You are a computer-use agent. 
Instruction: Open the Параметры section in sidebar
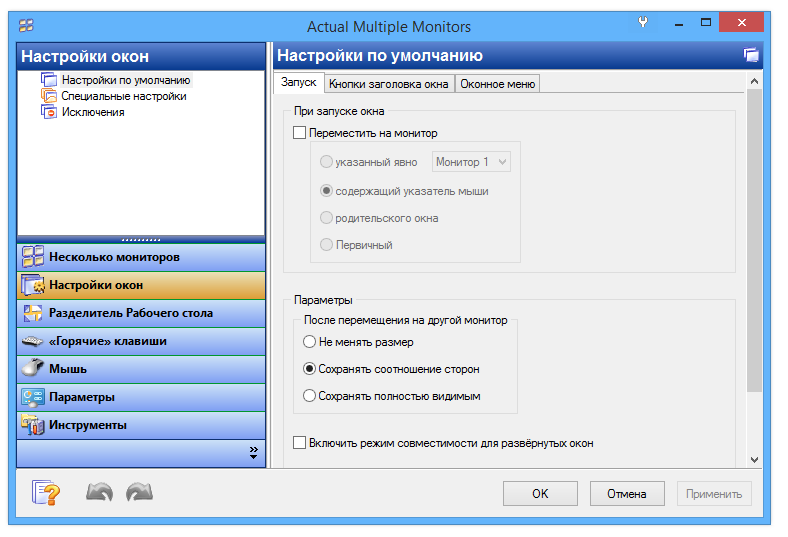pyautogui.click(x=141, y=397)
